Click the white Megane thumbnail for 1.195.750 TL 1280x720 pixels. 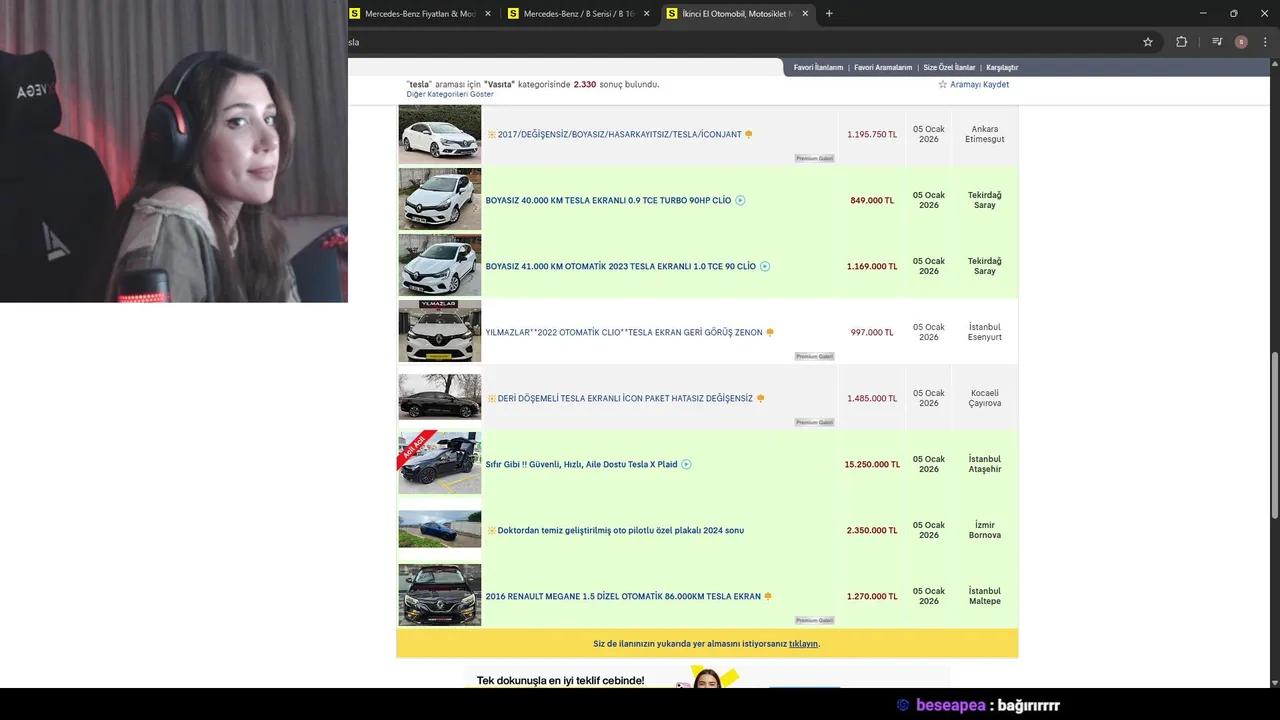(x=440, y=134)
